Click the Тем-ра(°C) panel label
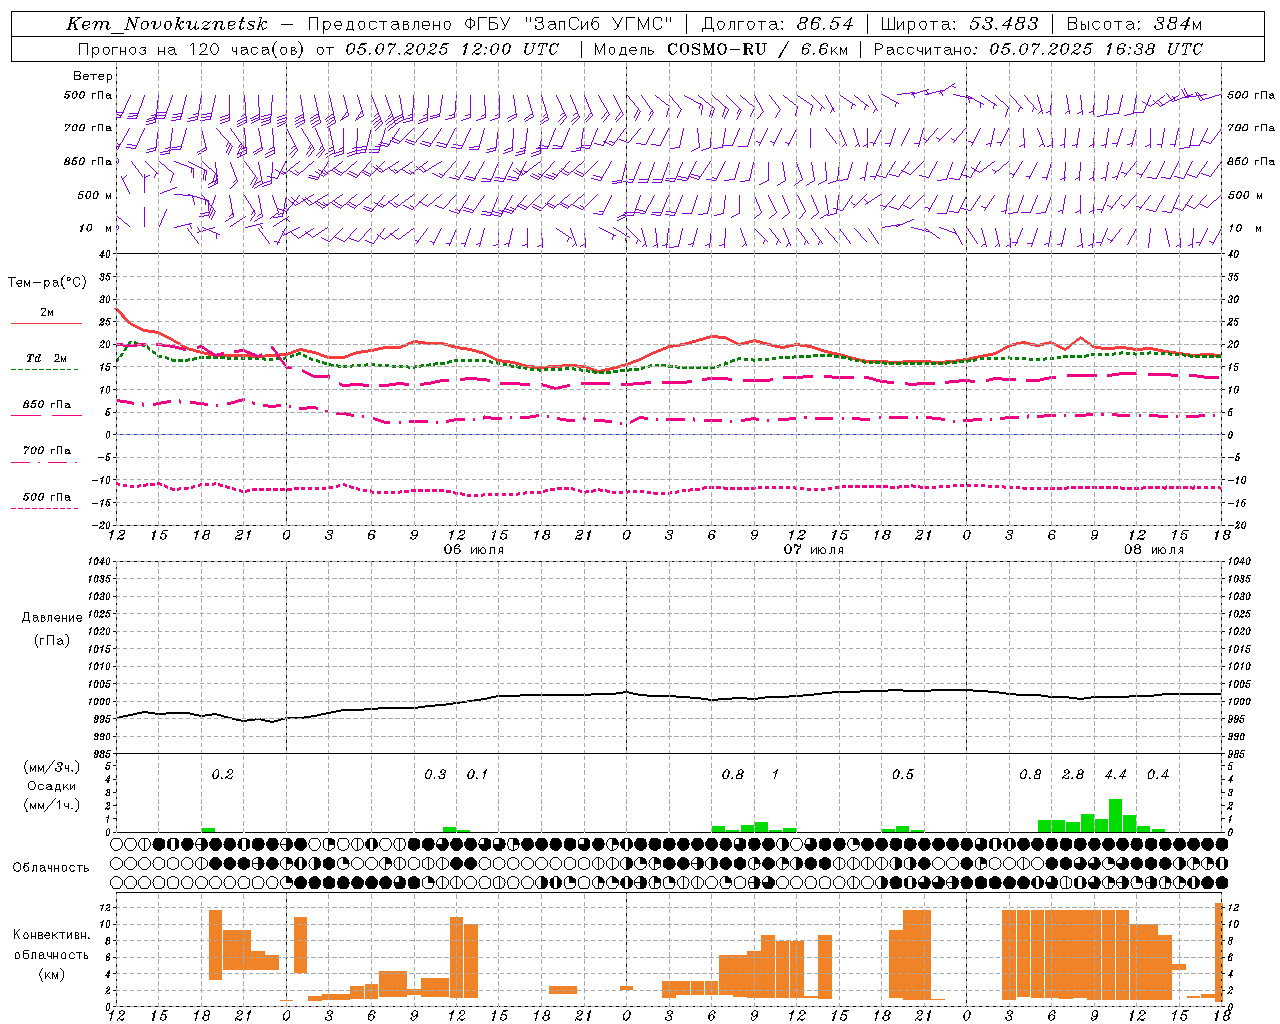 (47, 283)
